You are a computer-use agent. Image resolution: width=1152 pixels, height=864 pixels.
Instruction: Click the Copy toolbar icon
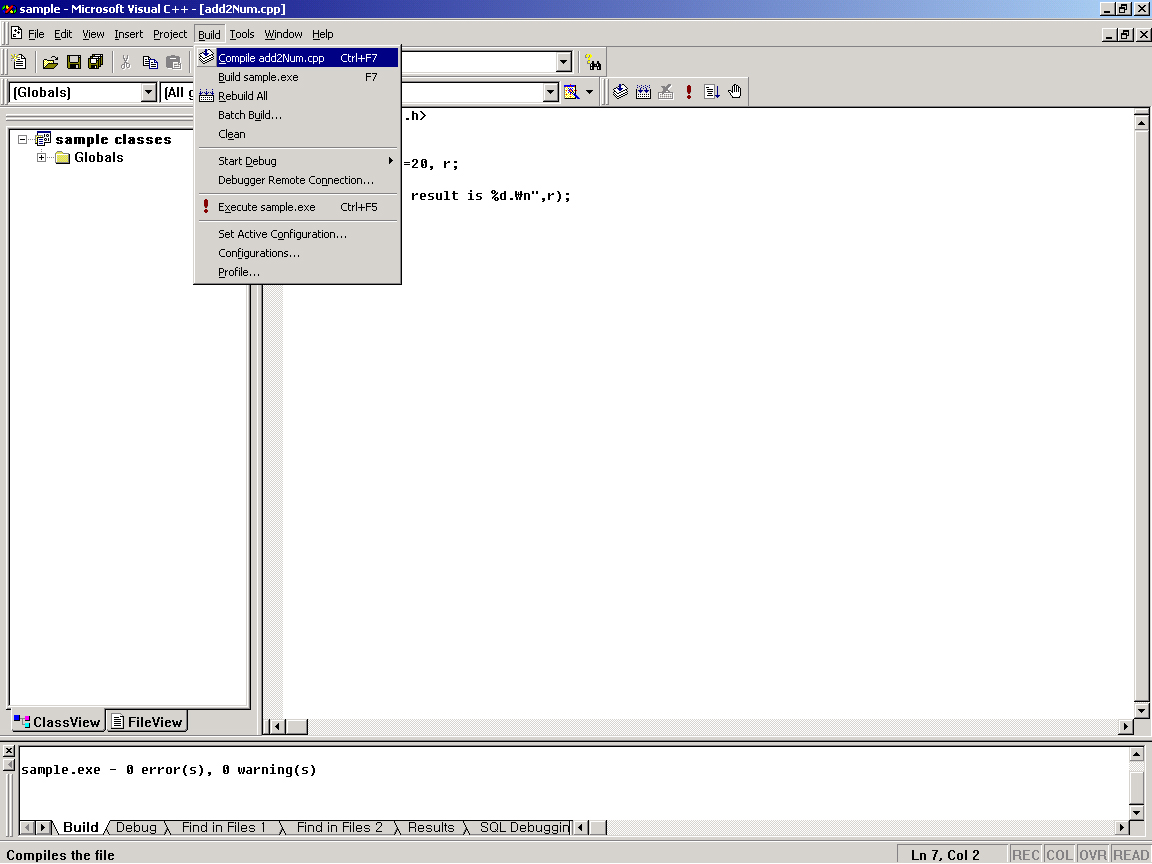(150, 62)
